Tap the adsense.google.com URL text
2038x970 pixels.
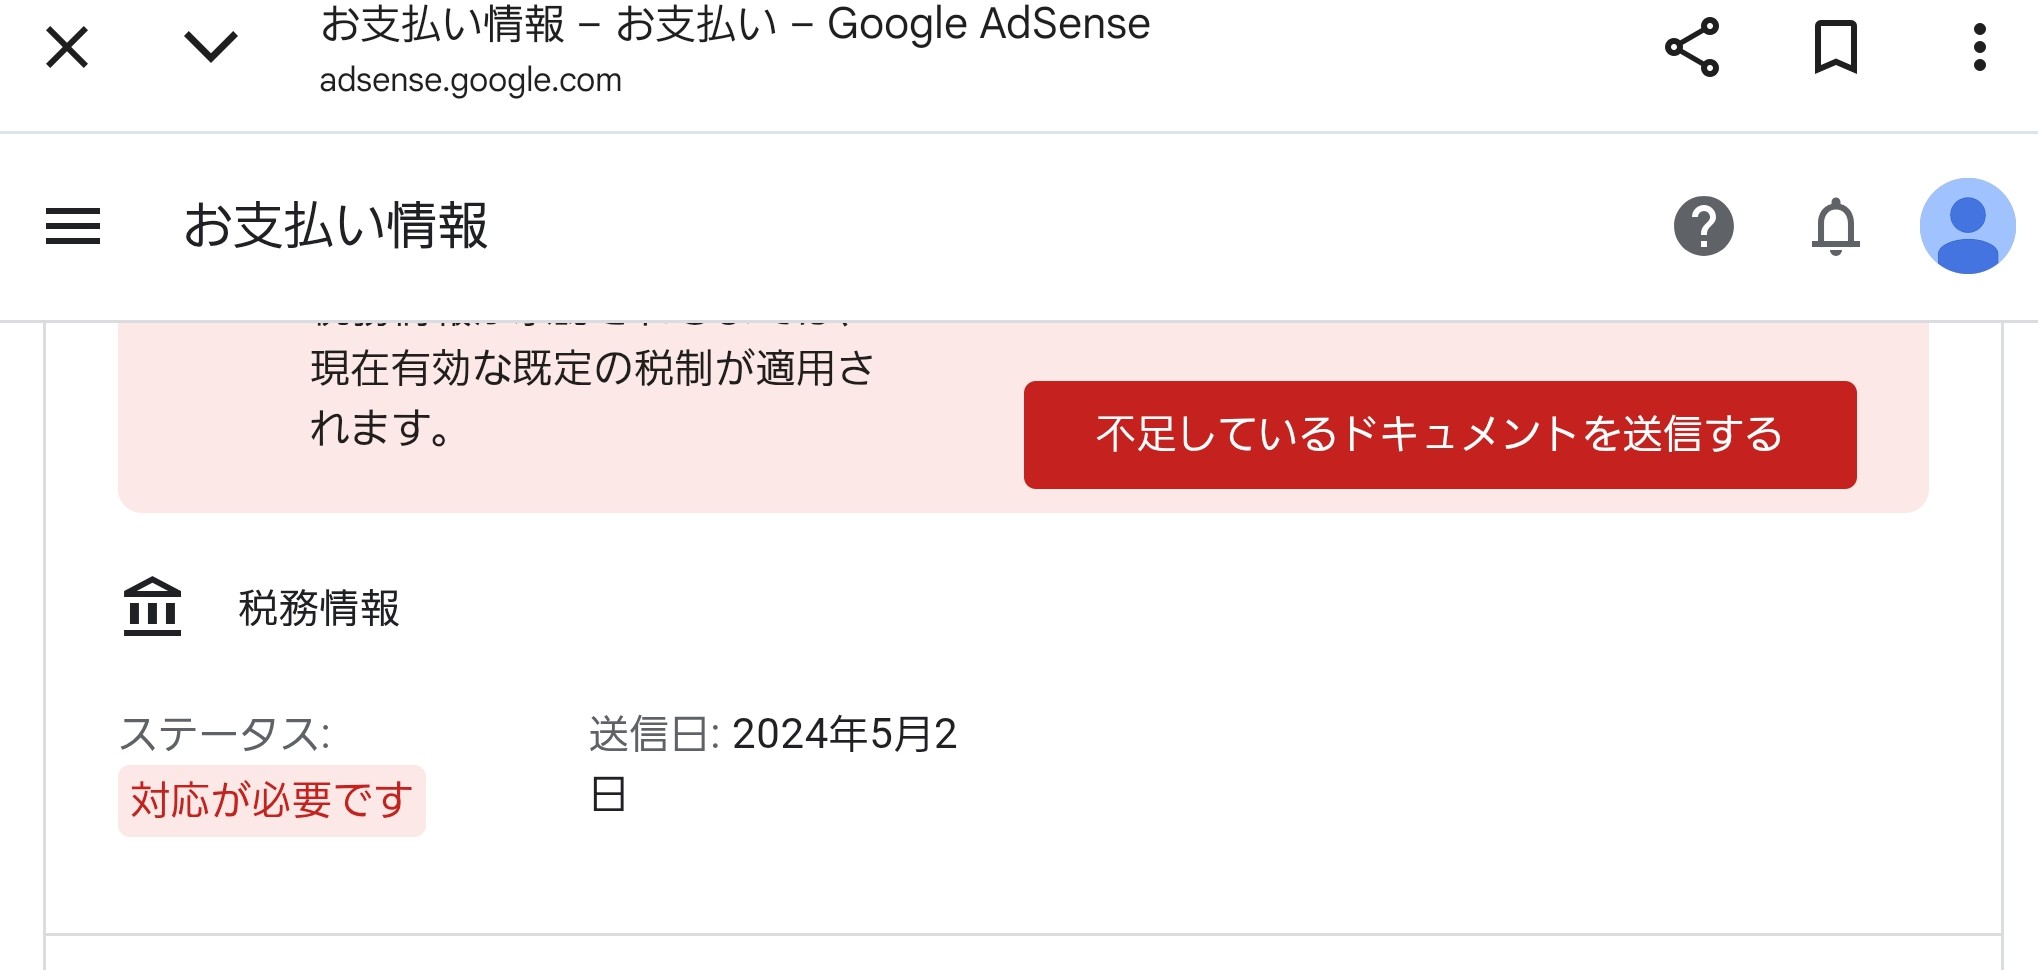tap(470, 80)
